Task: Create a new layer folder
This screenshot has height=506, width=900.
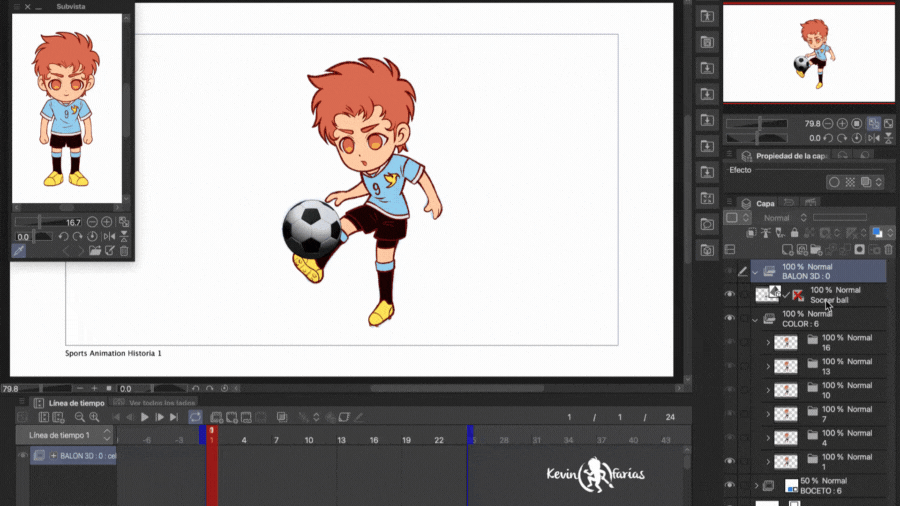Action: pyautogui.click(x=816, y=250)
